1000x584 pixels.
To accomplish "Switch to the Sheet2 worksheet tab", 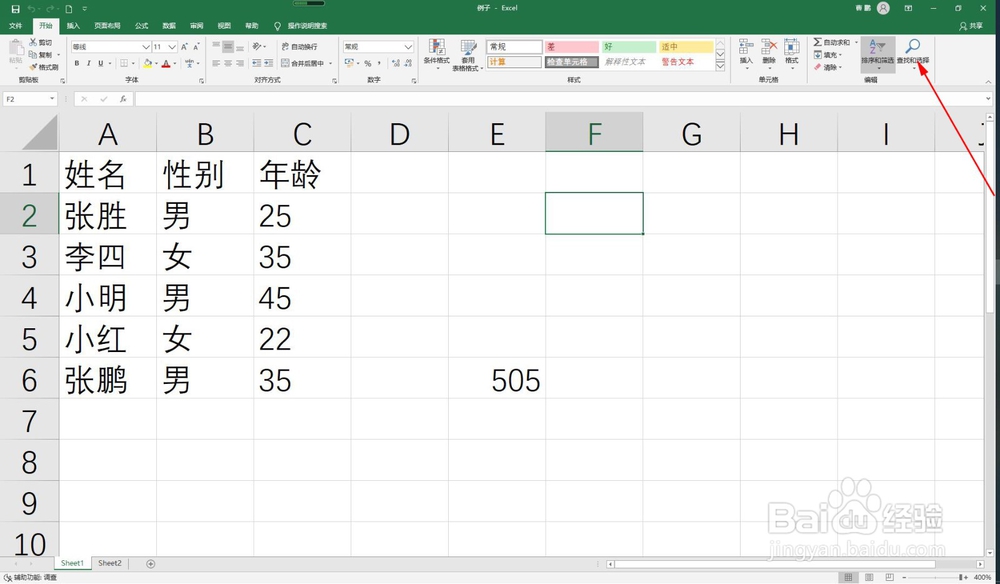I will click(x=109, y=563).
